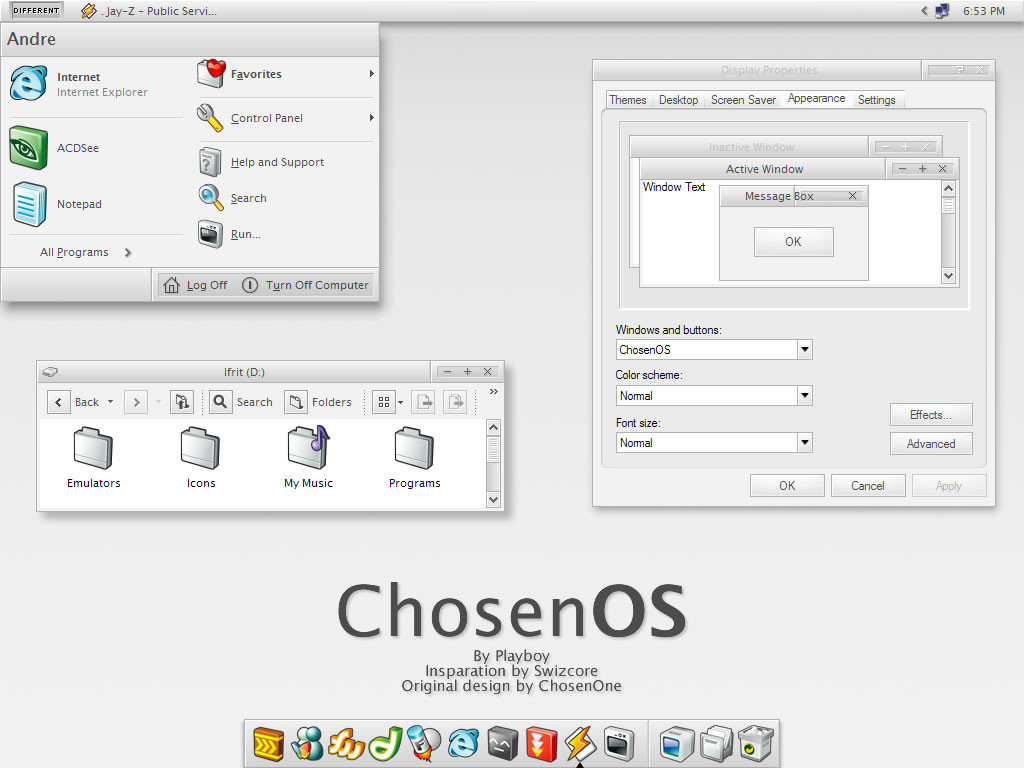Open Control Panel wrench icon
The image size is (1024, 768).
(x=210, y=118)
